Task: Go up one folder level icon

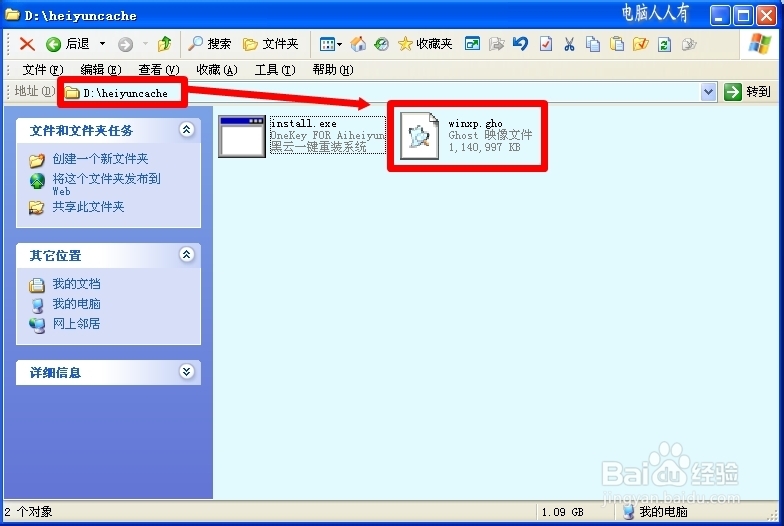Action: pyautogui.click(x=164, y=44)
